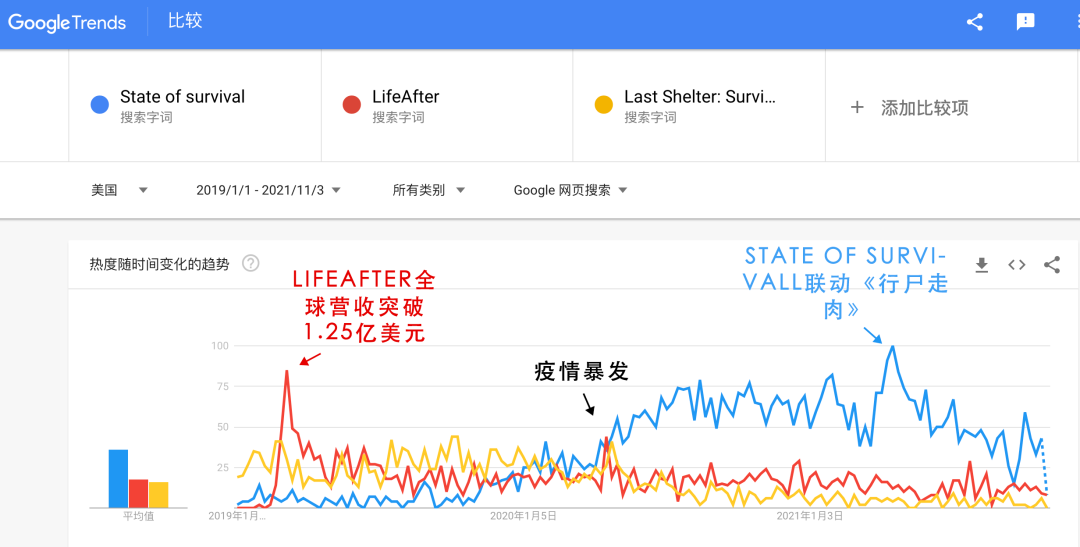Click the embed code icon
The height and width of the screenshot is (547, 1080).
(1016, 265)
